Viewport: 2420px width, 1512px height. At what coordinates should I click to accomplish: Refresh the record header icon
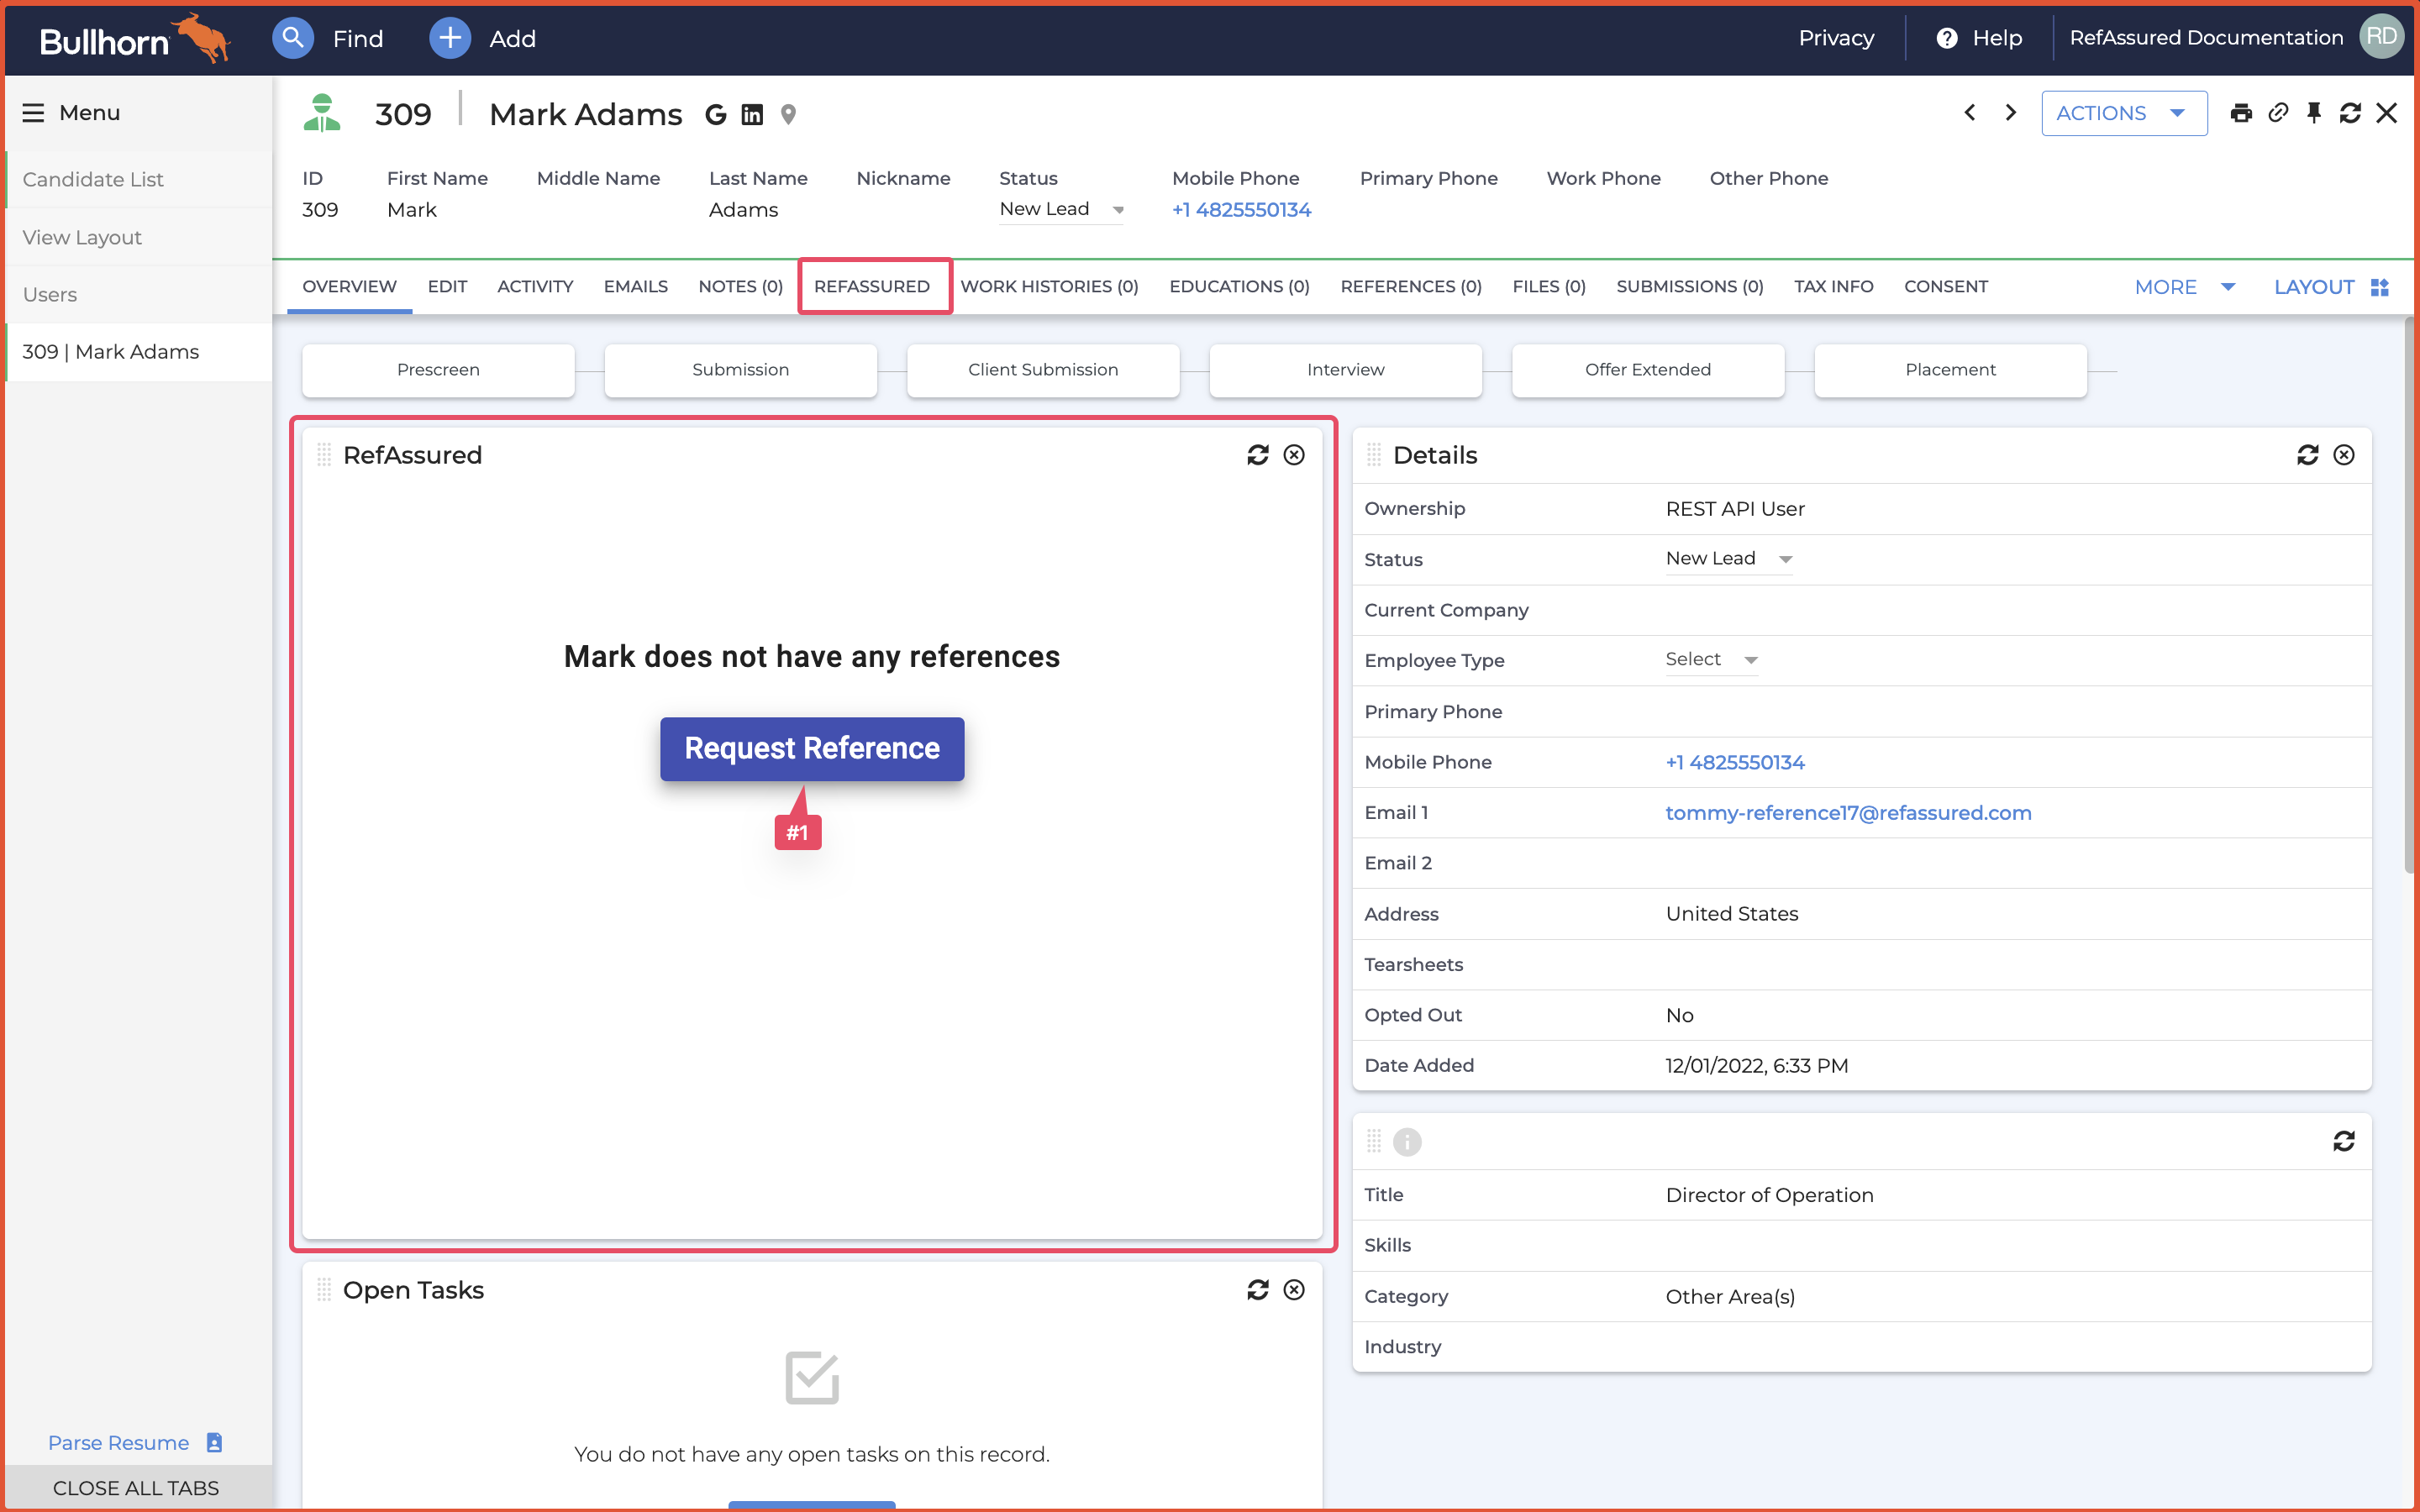point(2350,113)
